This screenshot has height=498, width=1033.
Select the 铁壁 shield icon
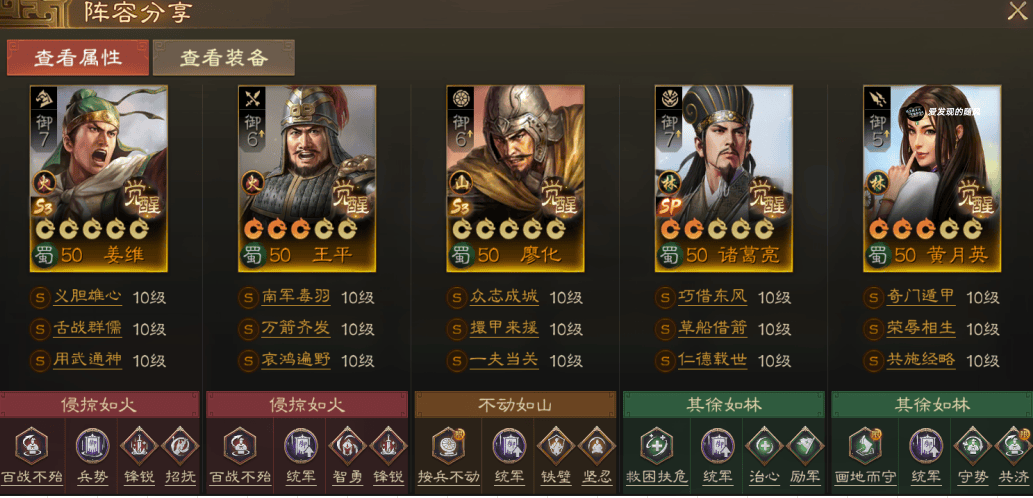(555, 445)
